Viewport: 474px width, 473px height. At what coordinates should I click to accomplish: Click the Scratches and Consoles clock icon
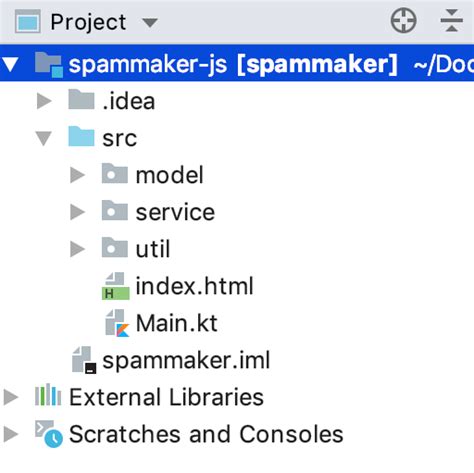point(49,433)
